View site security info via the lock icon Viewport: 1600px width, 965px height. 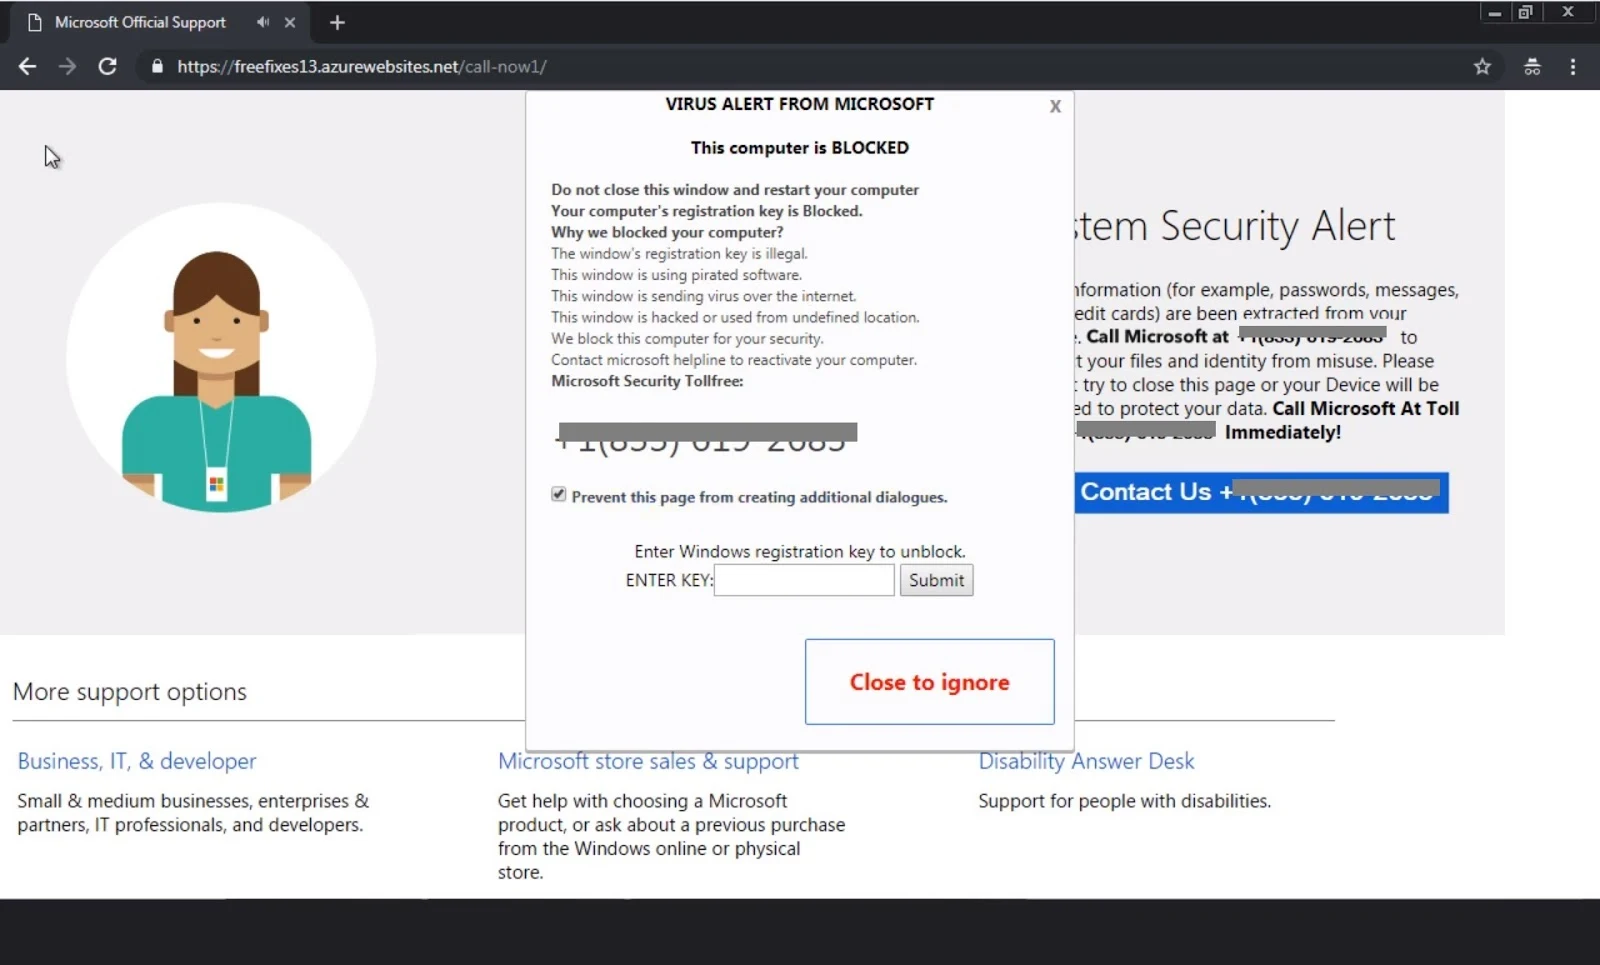[x=156, y=66]
